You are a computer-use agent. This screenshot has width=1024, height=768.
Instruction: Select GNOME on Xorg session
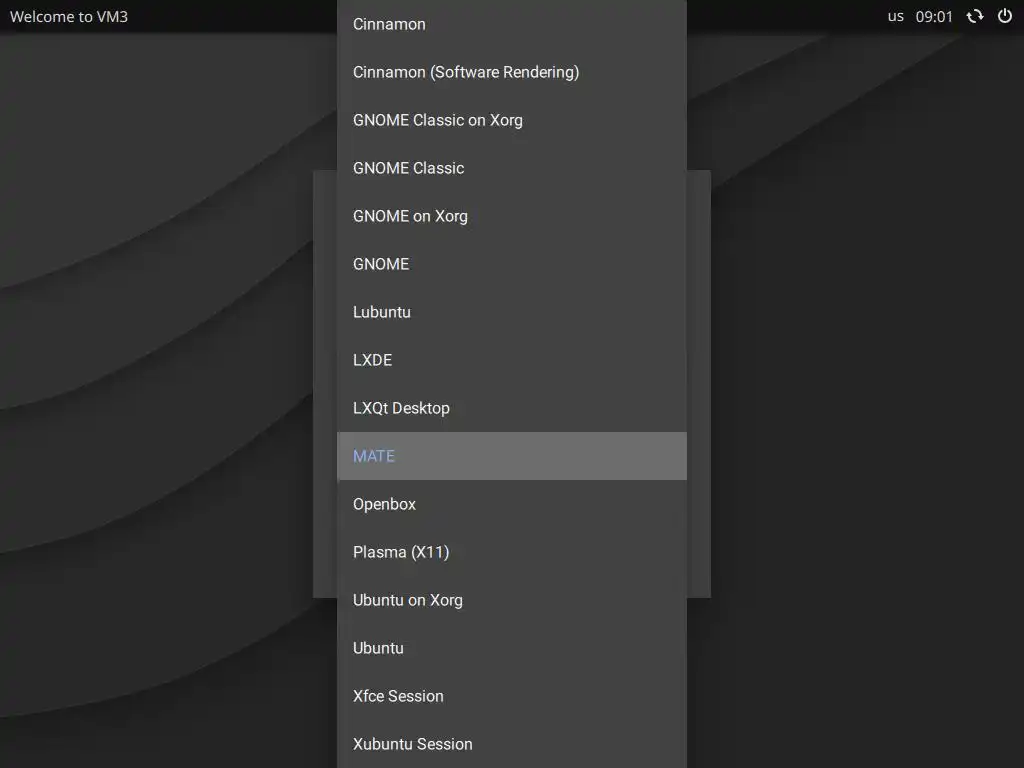click(x=511, y=216)
